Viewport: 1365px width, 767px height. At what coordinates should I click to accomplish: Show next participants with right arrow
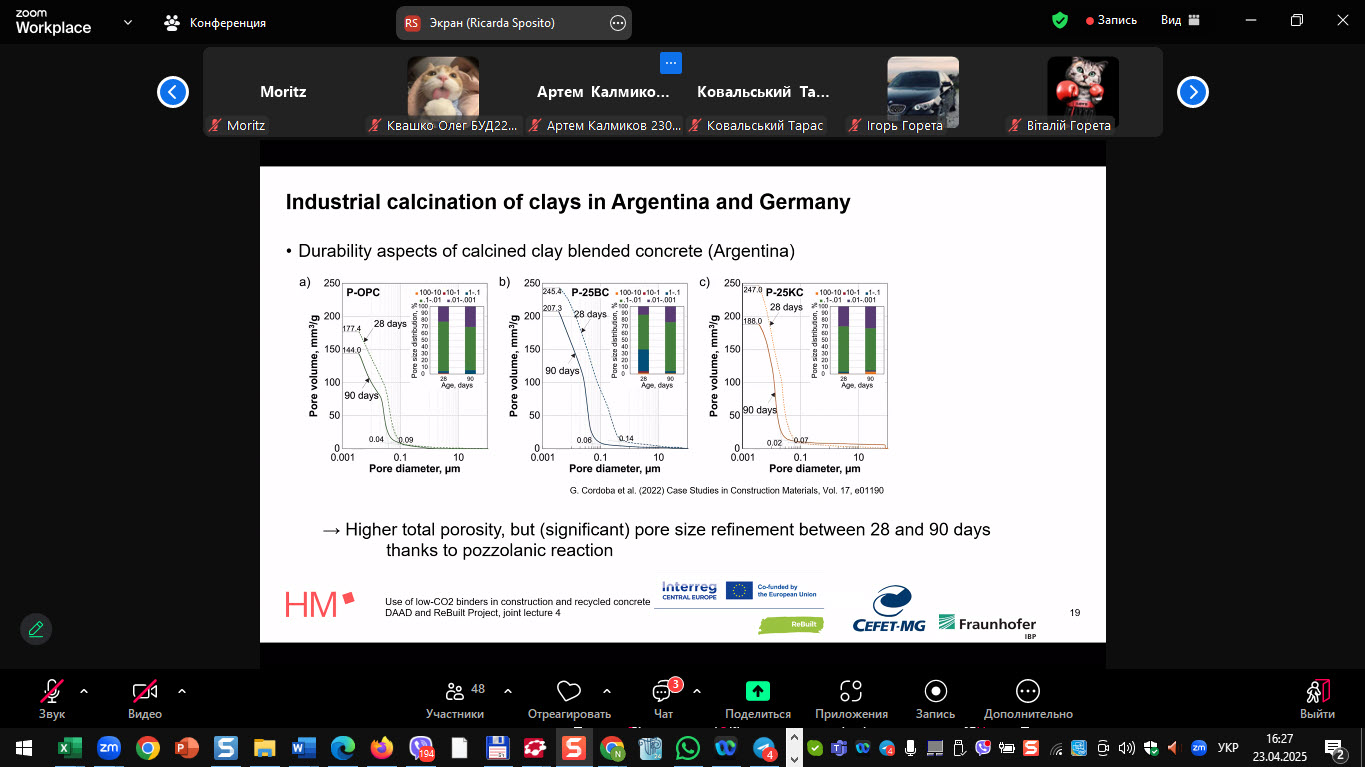pyautogui.click(x=1193, y=92)
